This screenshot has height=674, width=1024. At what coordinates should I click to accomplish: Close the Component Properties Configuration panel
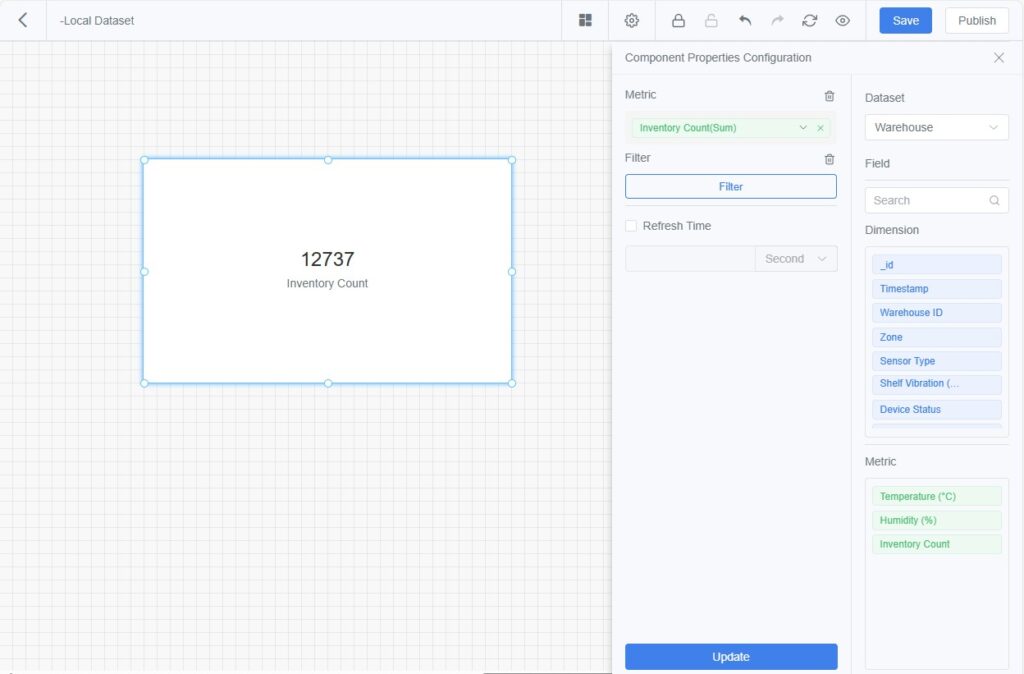(998, 58)
